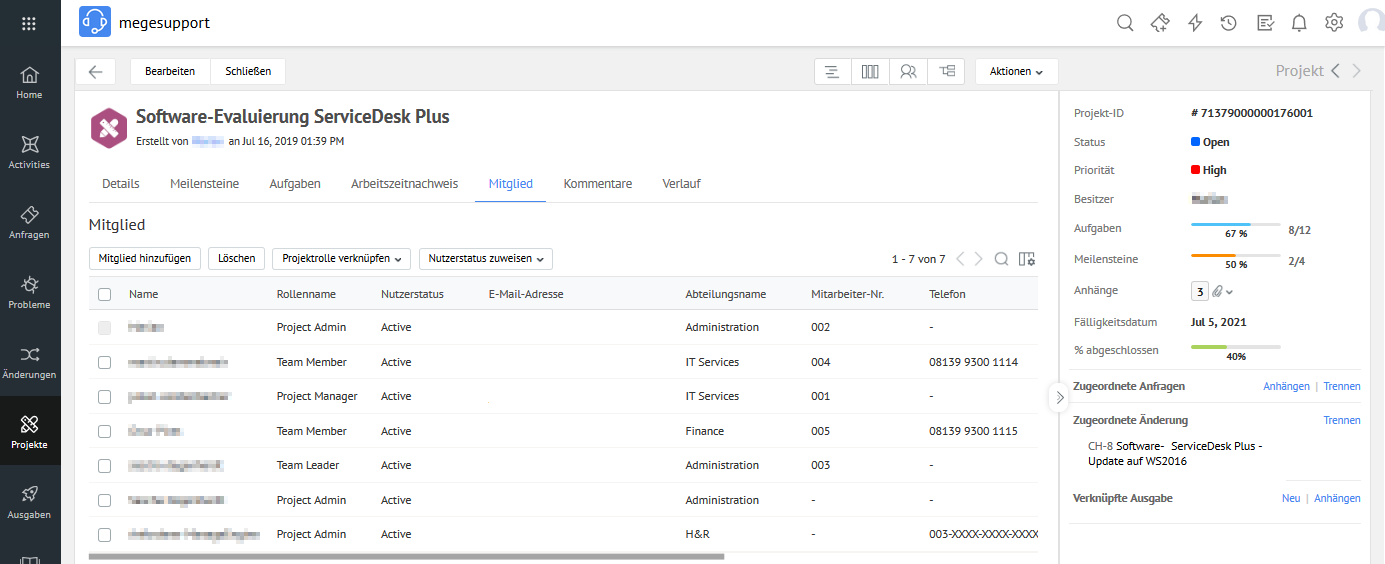The height and width of the screenshot is (564, 1385).
Task: Search members with magnifier icon
Action: tap(1001, 259)
